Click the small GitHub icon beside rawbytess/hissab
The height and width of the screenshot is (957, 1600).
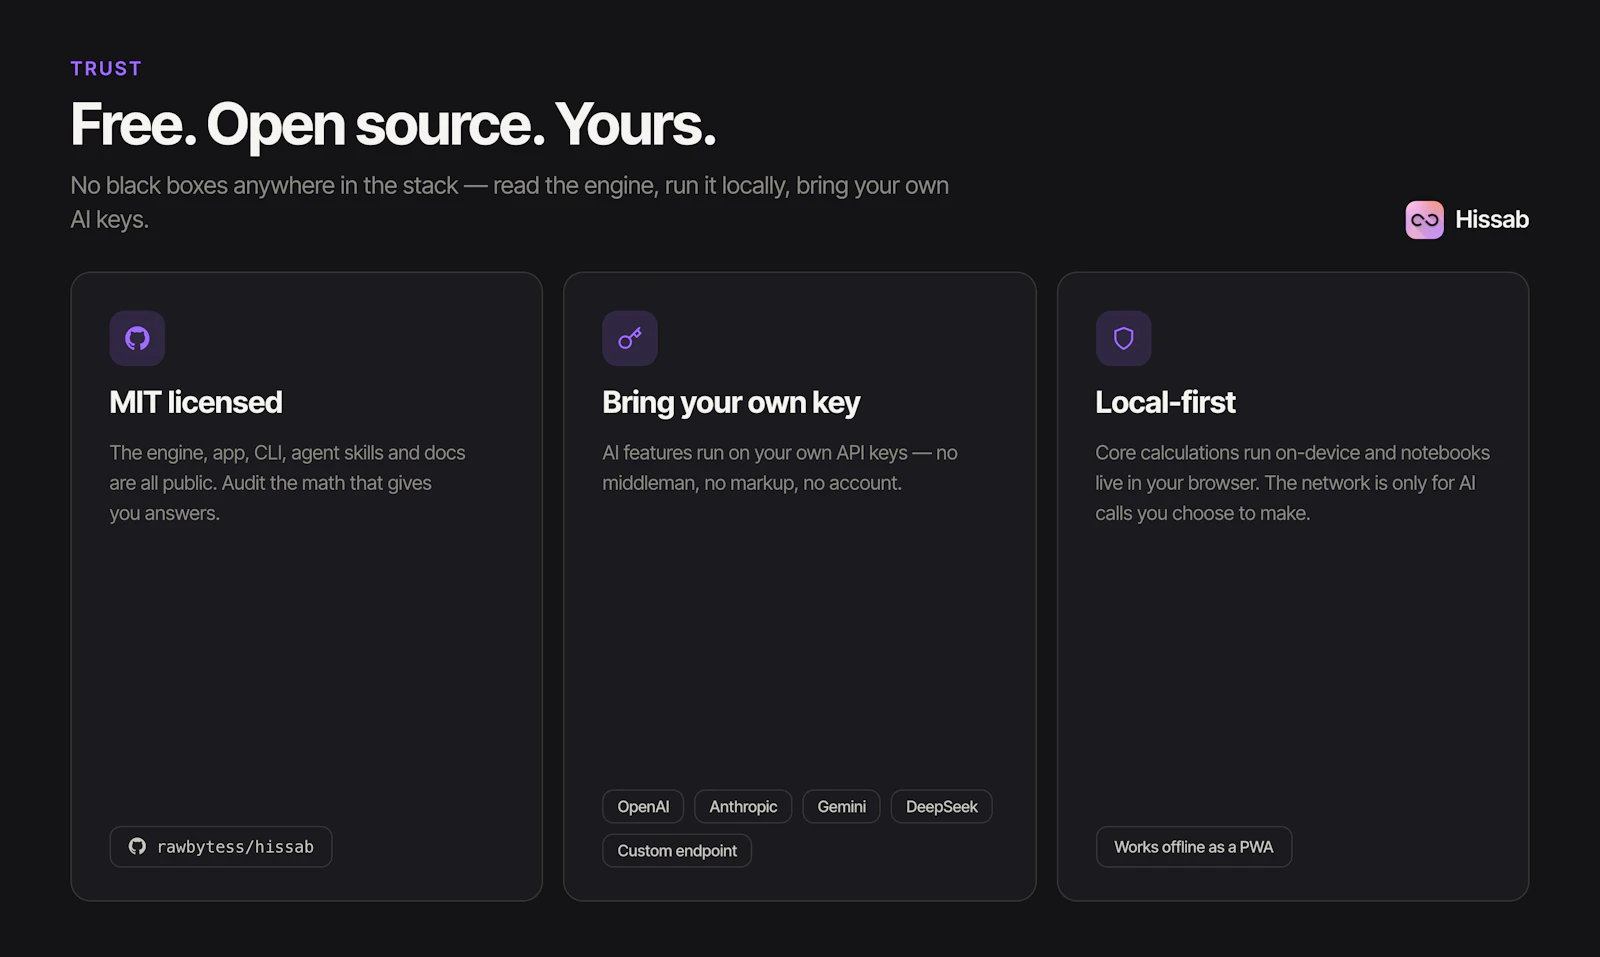tap(137, 846)
